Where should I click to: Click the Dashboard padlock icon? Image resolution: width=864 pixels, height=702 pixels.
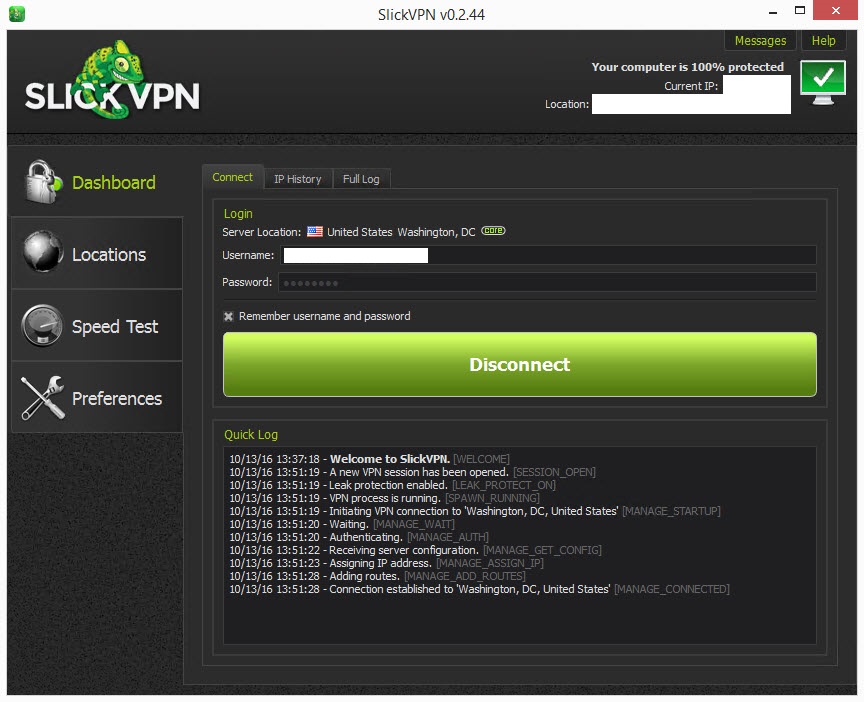43,182
